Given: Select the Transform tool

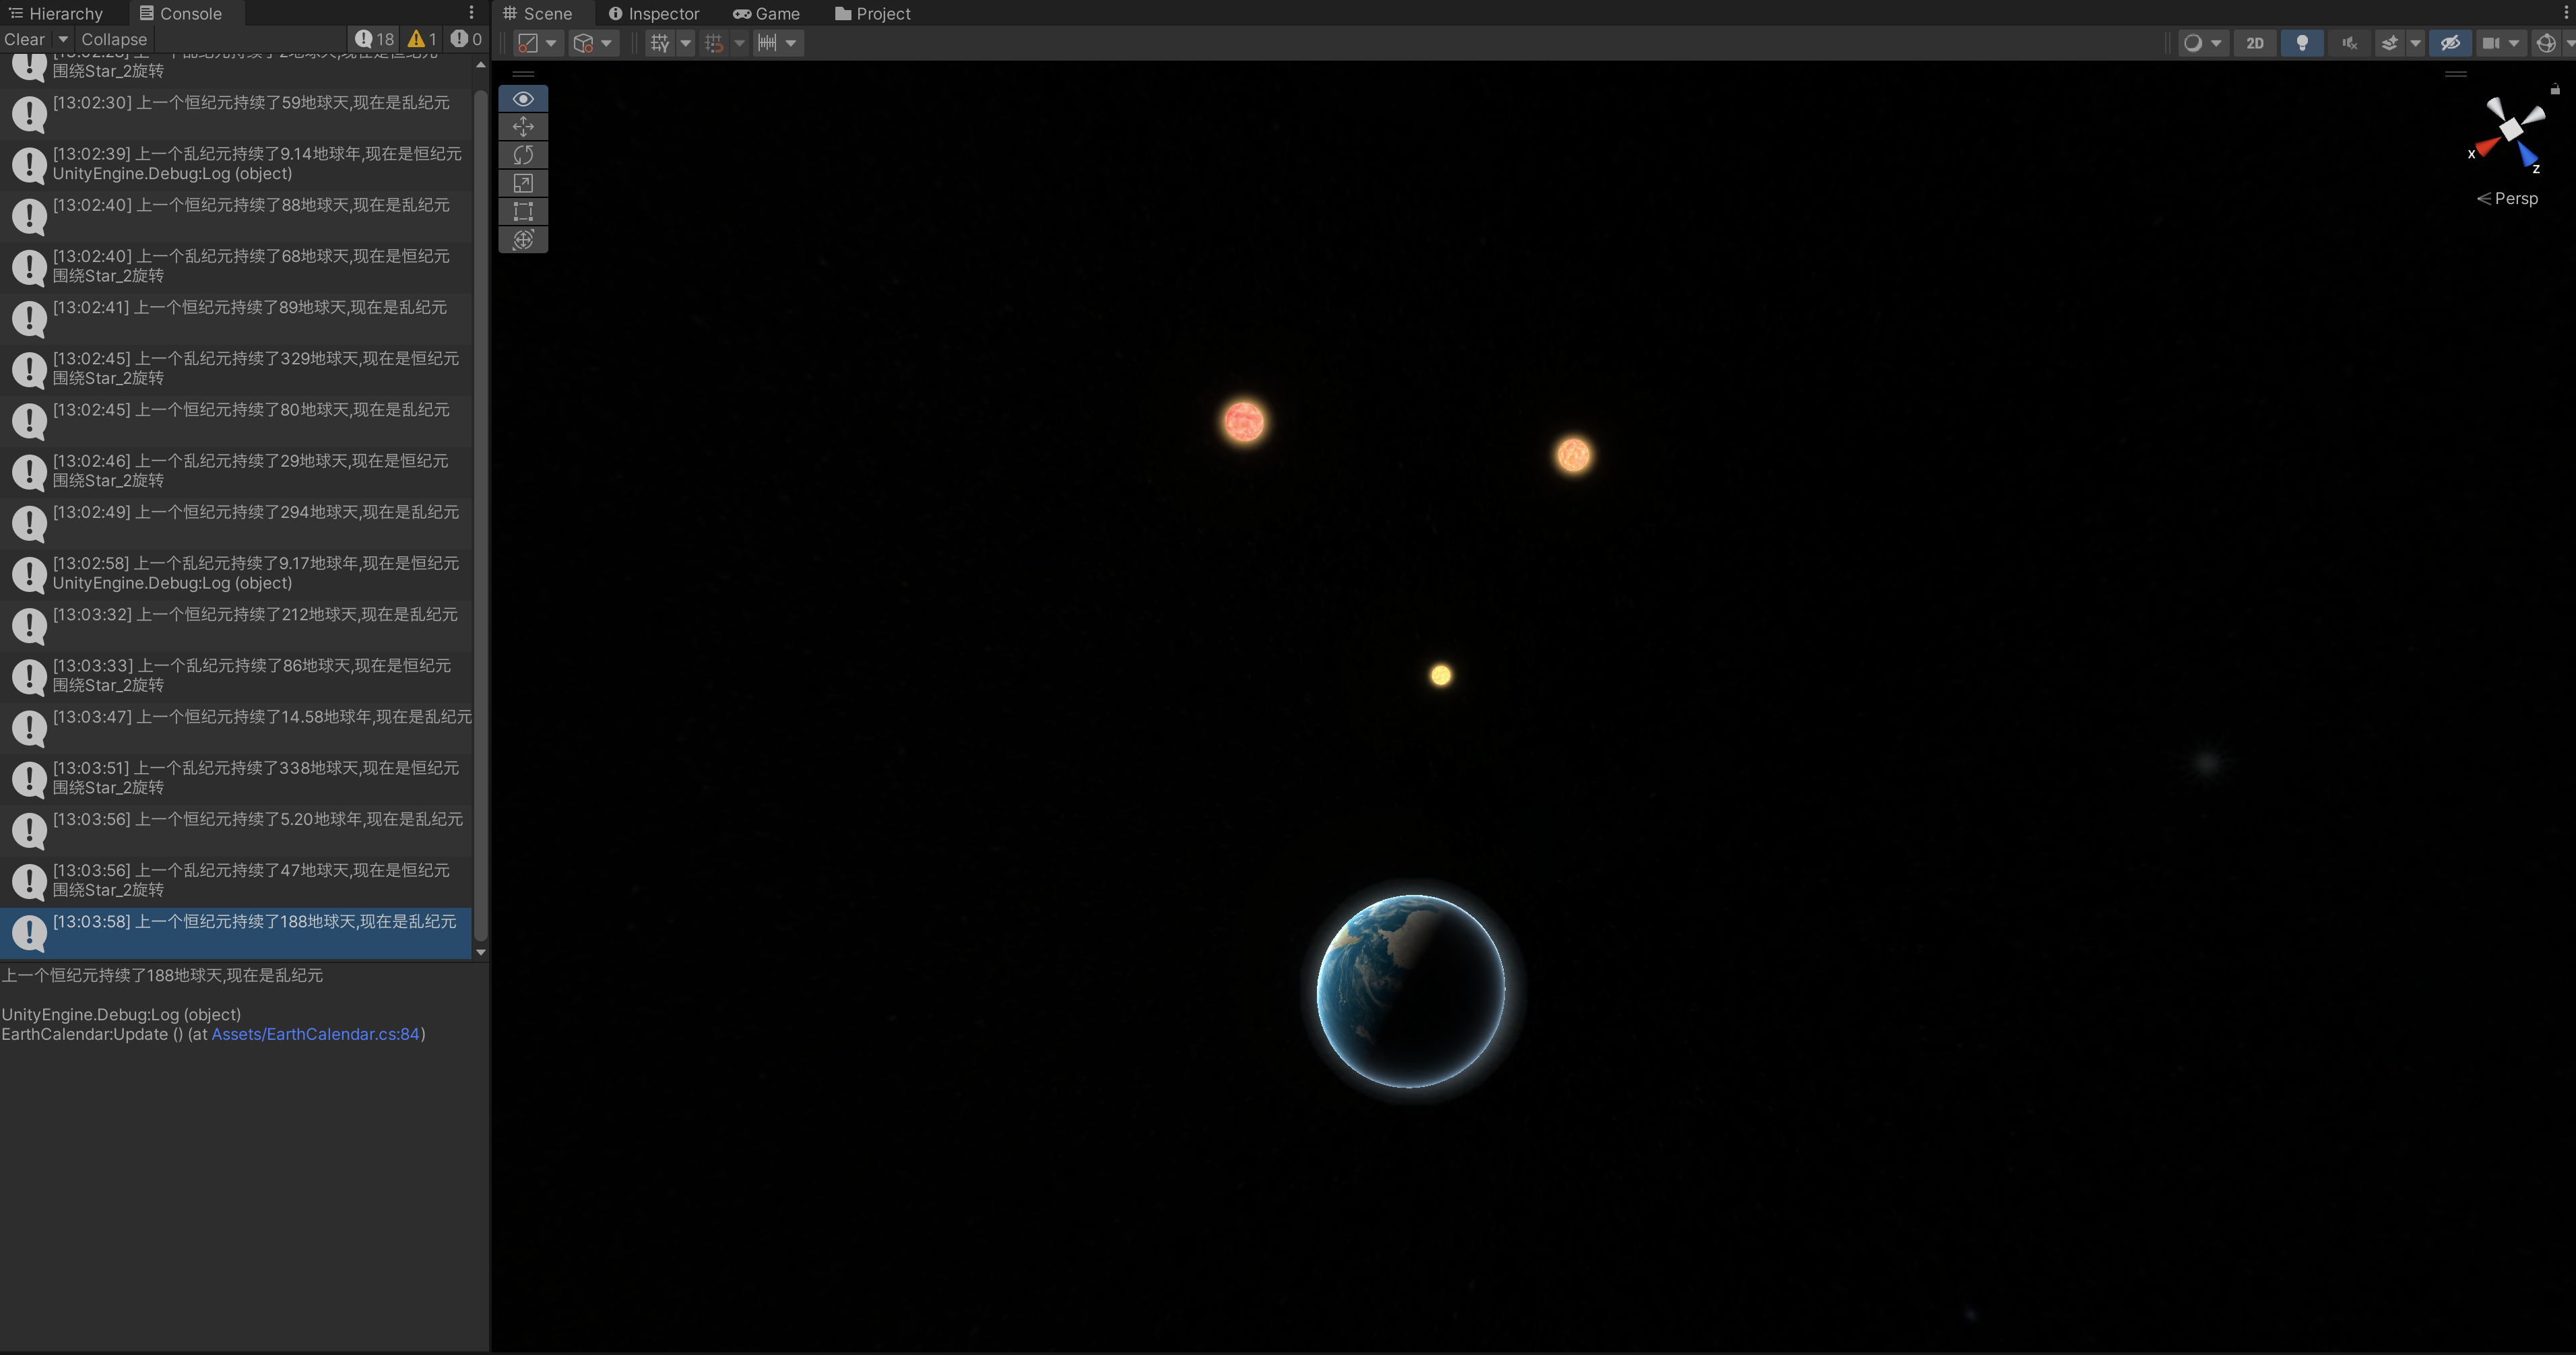Looking at the screenshot, I should click(x=523, y=239).
